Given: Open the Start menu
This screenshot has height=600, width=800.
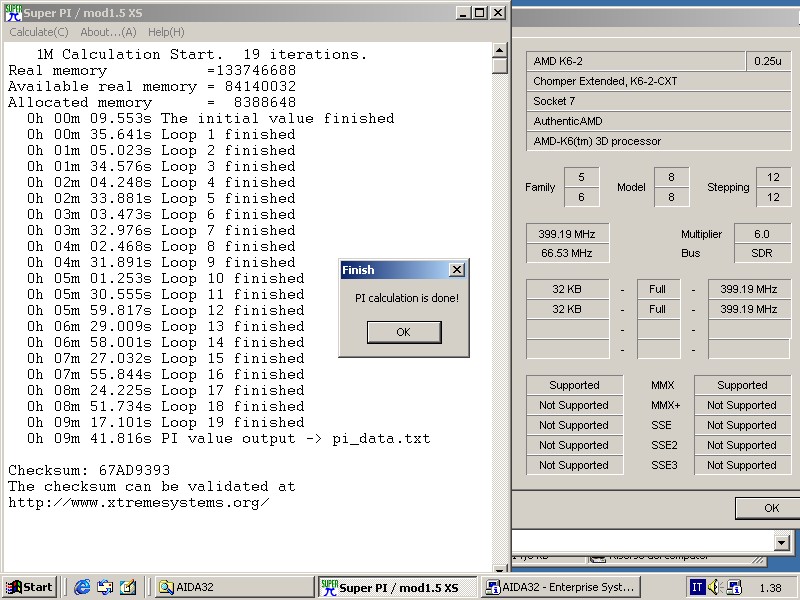Looking at the screenshot, I should pos(29,587).
